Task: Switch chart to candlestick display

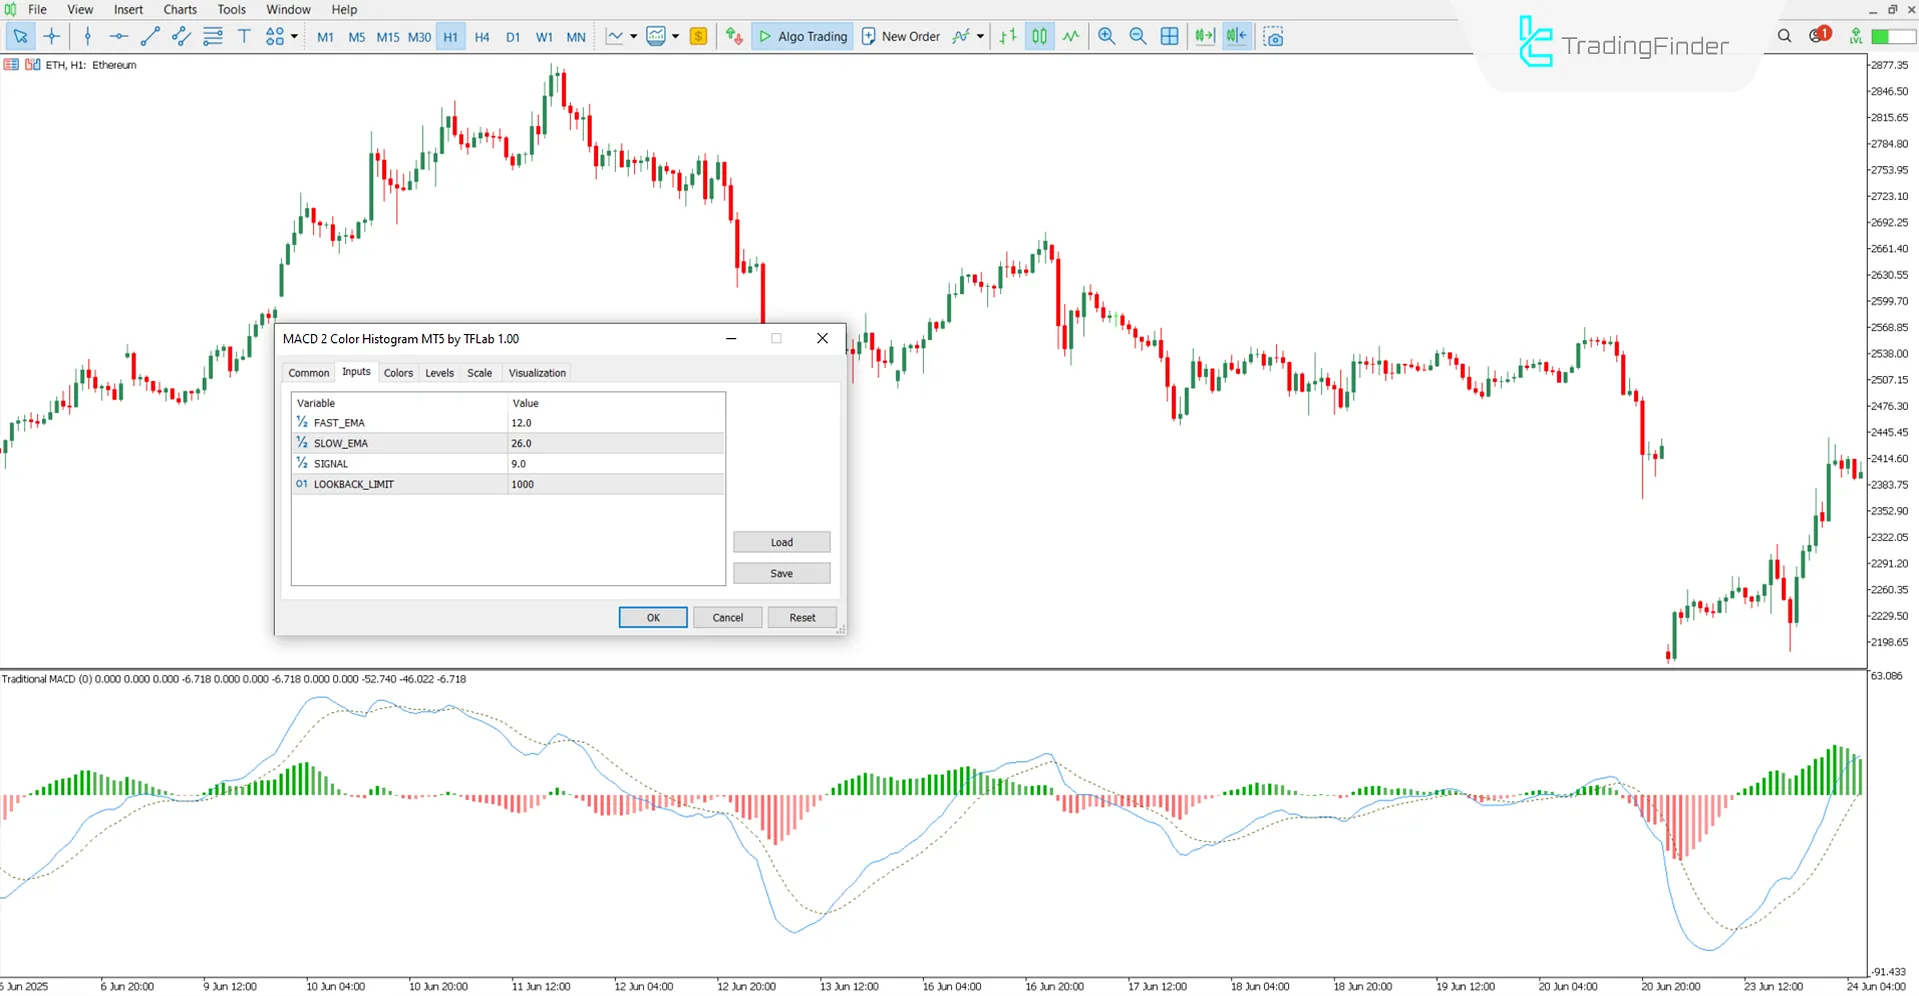Action: (1038, 36)
